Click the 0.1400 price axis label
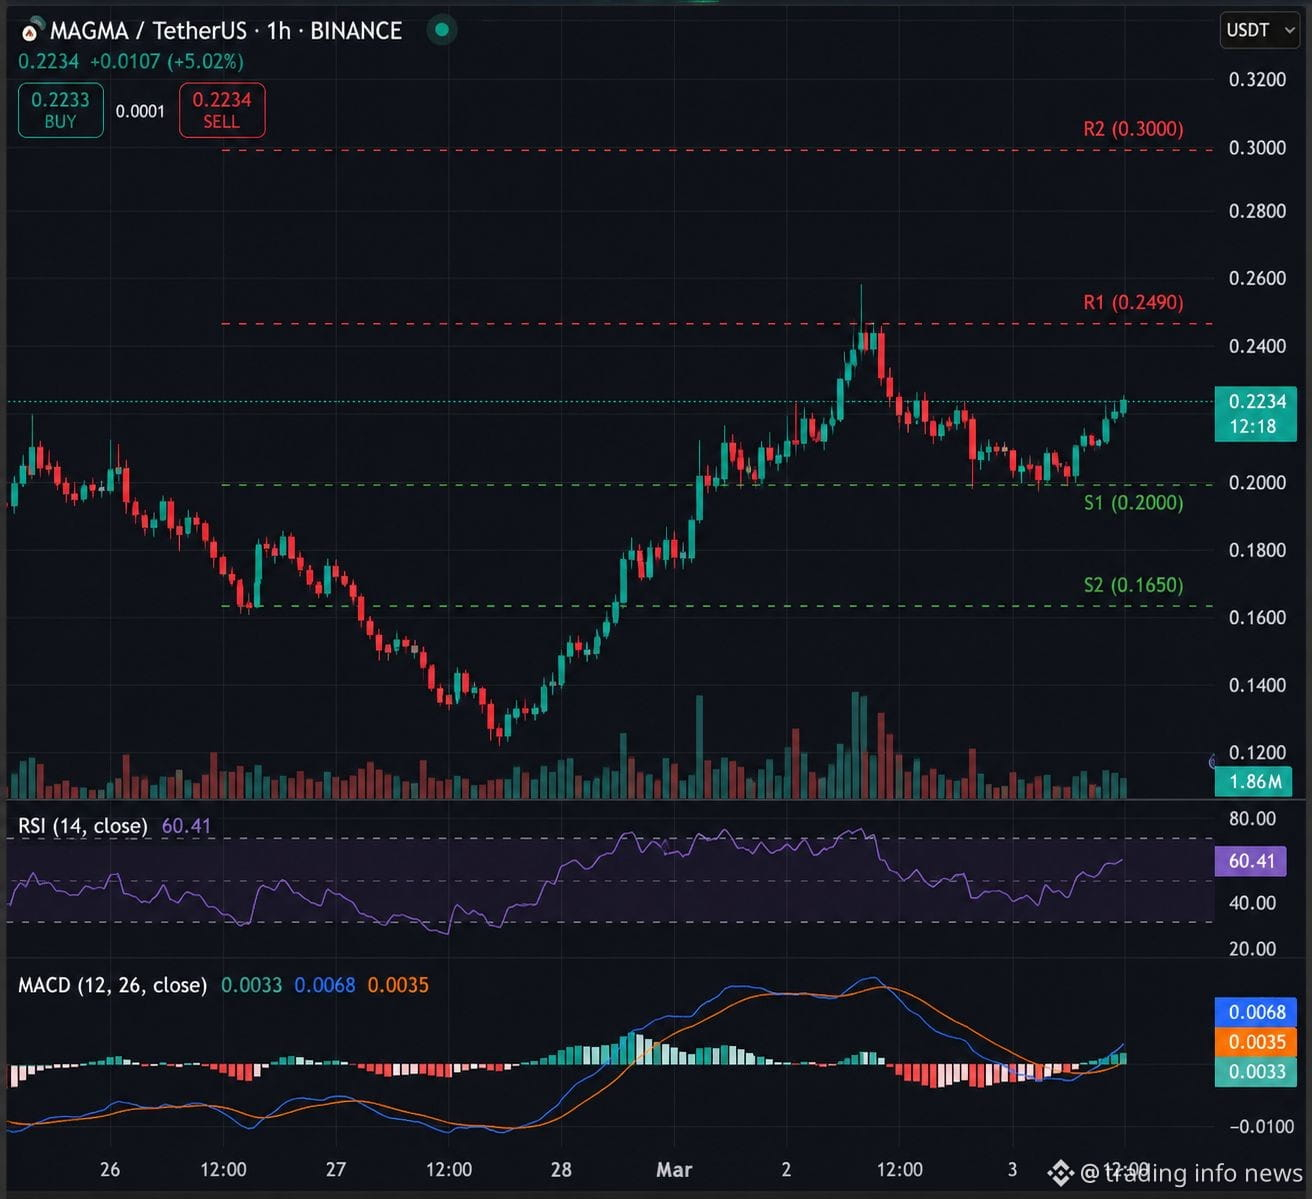This screenshot has height=1199, width=1312. point(1257,685)
